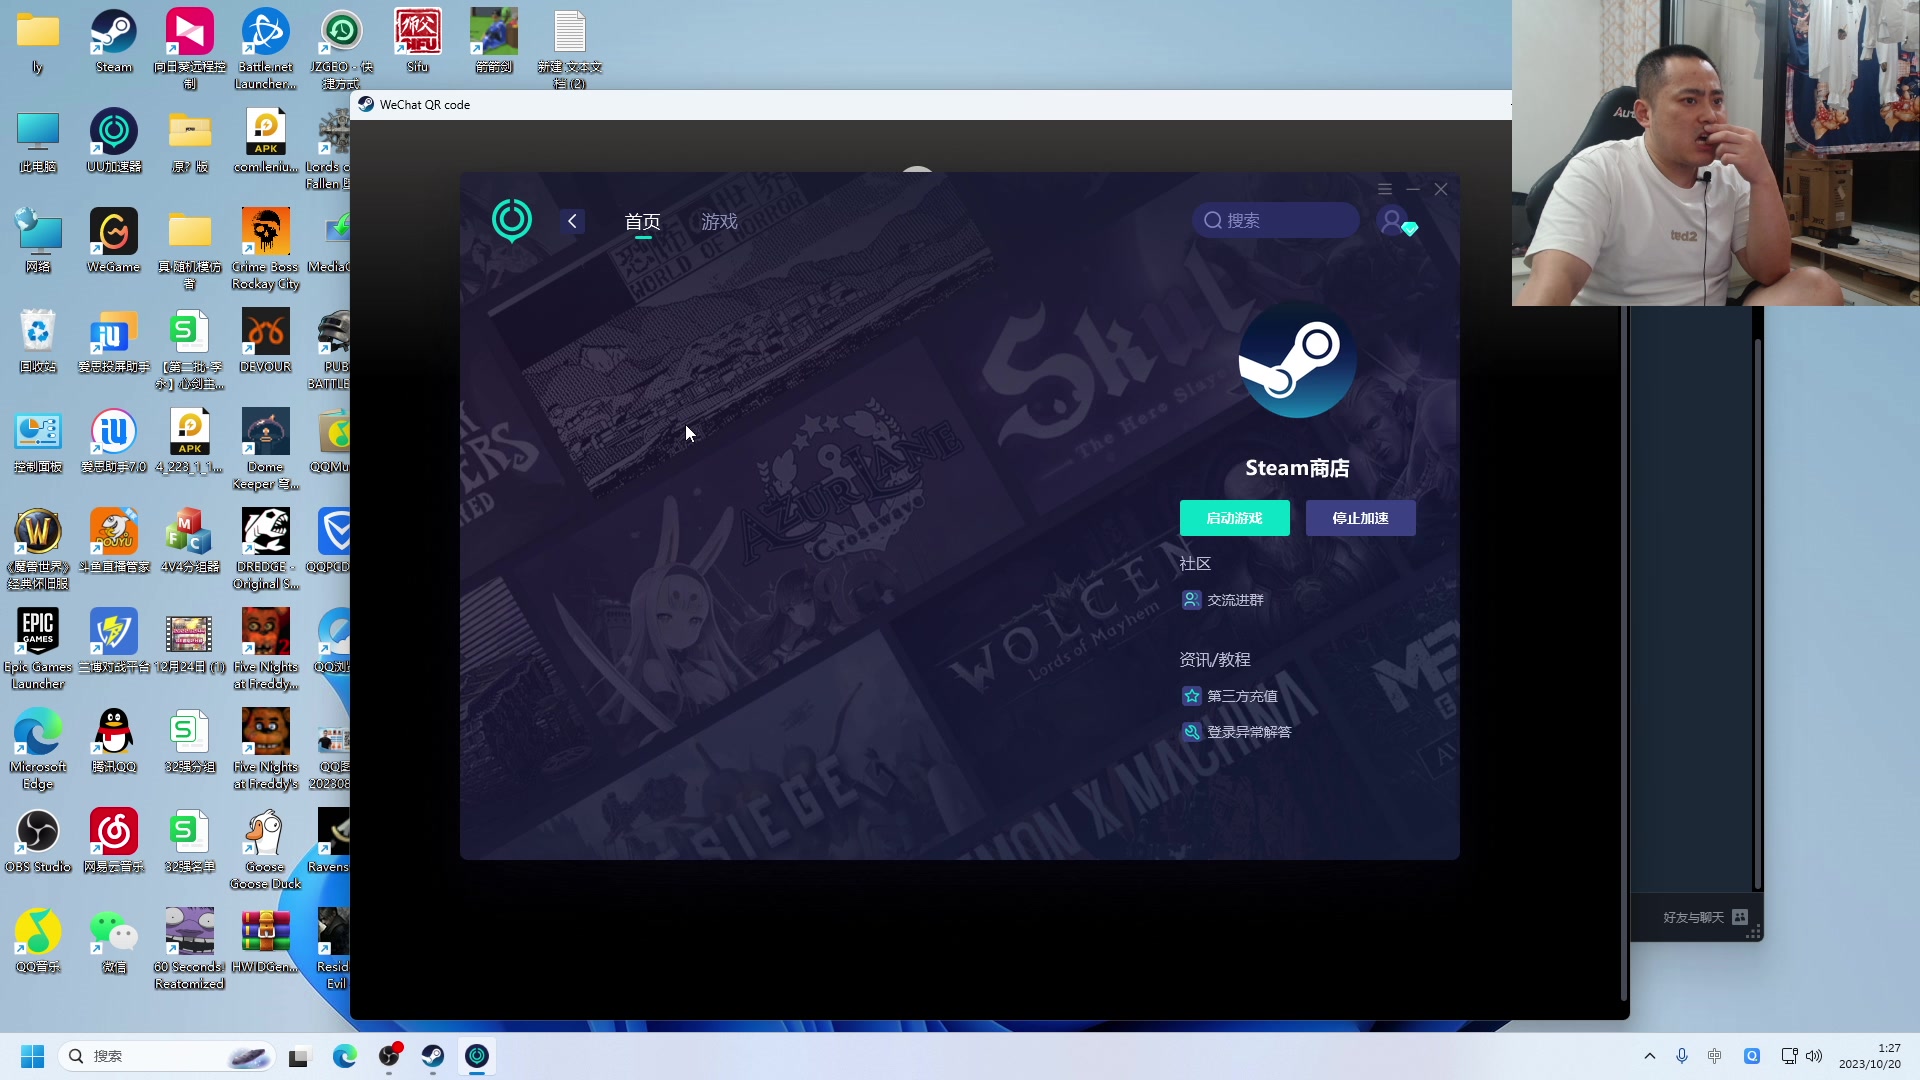Viewport: 1920px width, 1080px height.
Task: Open the WeGame desktop icon
Action: click(x=114, y=241)
